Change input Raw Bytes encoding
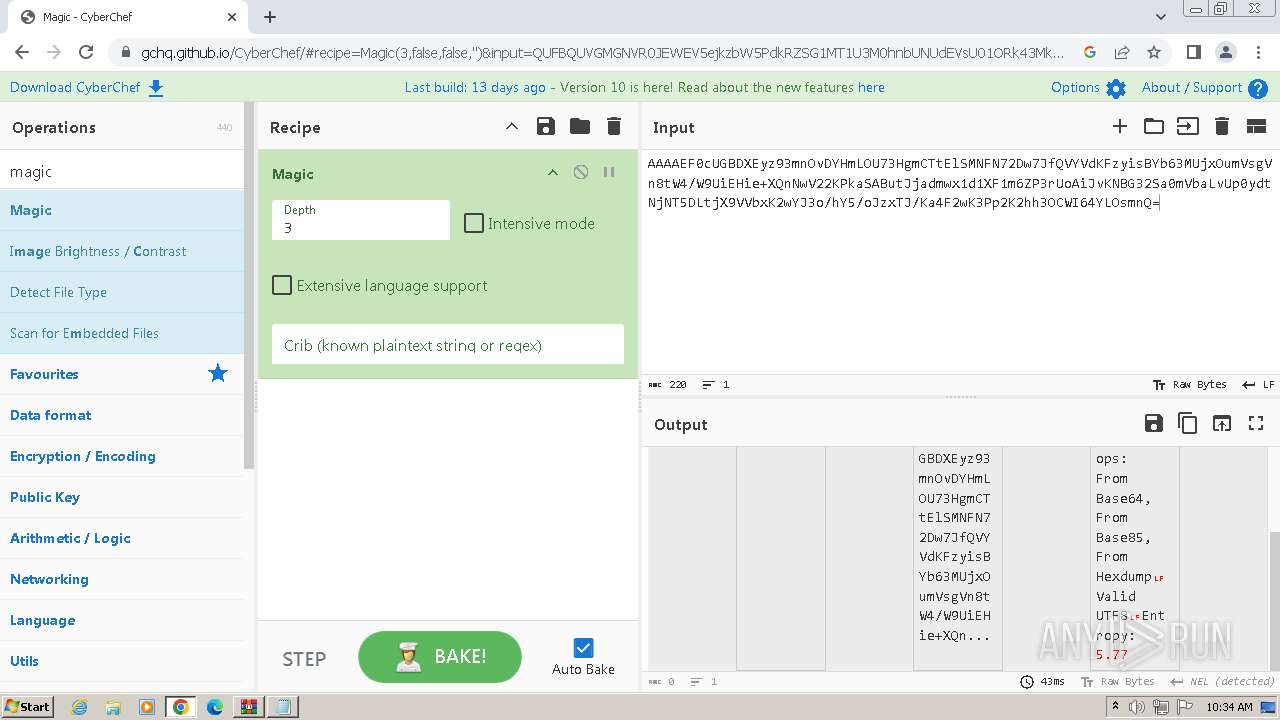The width and height of the screenshot is (1280, 720). [1189, 385]
